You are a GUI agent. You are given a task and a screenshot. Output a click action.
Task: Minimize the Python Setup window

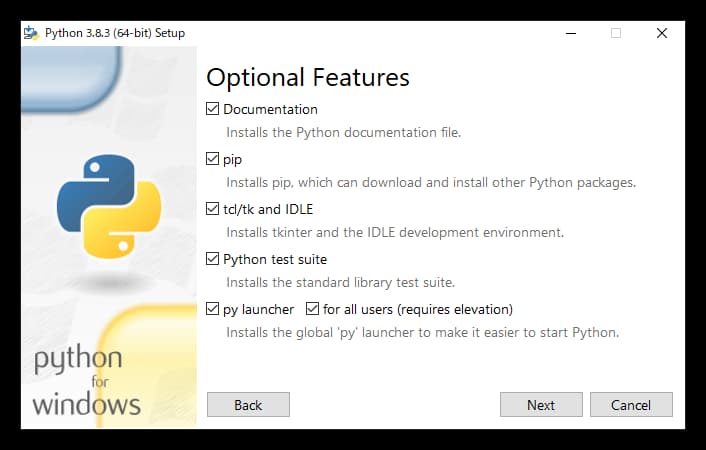pyautogui.click(x=571, y=33)
